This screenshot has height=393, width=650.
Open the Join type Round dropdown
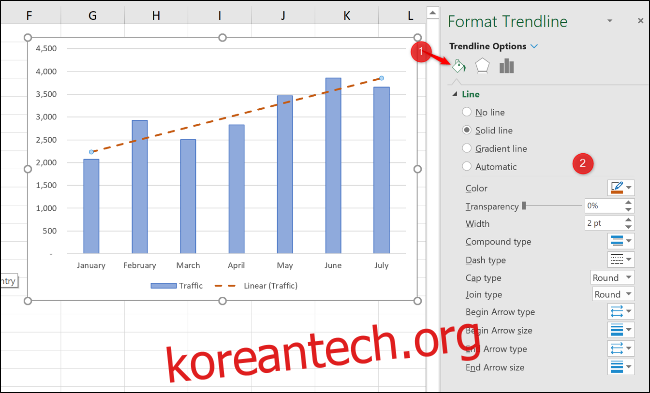[613, 294]
